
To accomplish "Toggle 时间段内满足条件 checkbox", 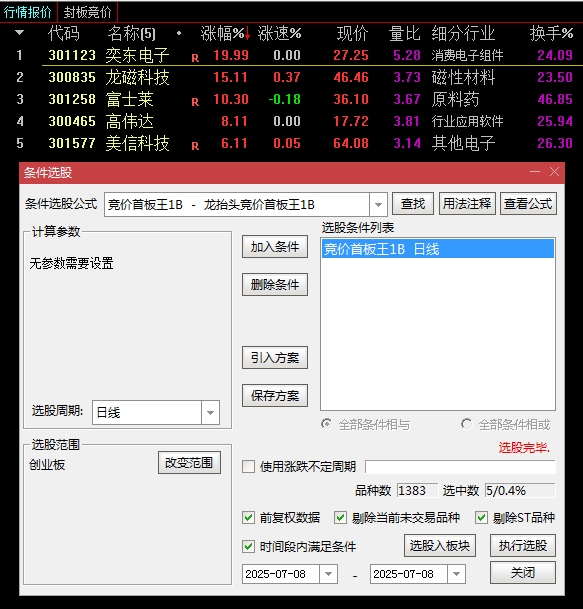I will tap(249, 546).
